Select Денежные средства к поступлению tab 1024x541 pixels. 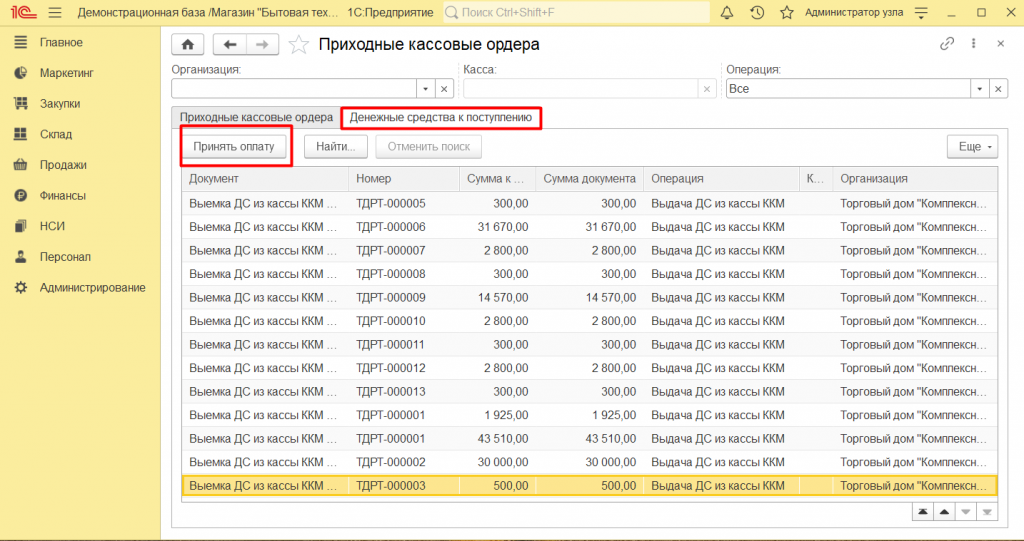[440, 118]
